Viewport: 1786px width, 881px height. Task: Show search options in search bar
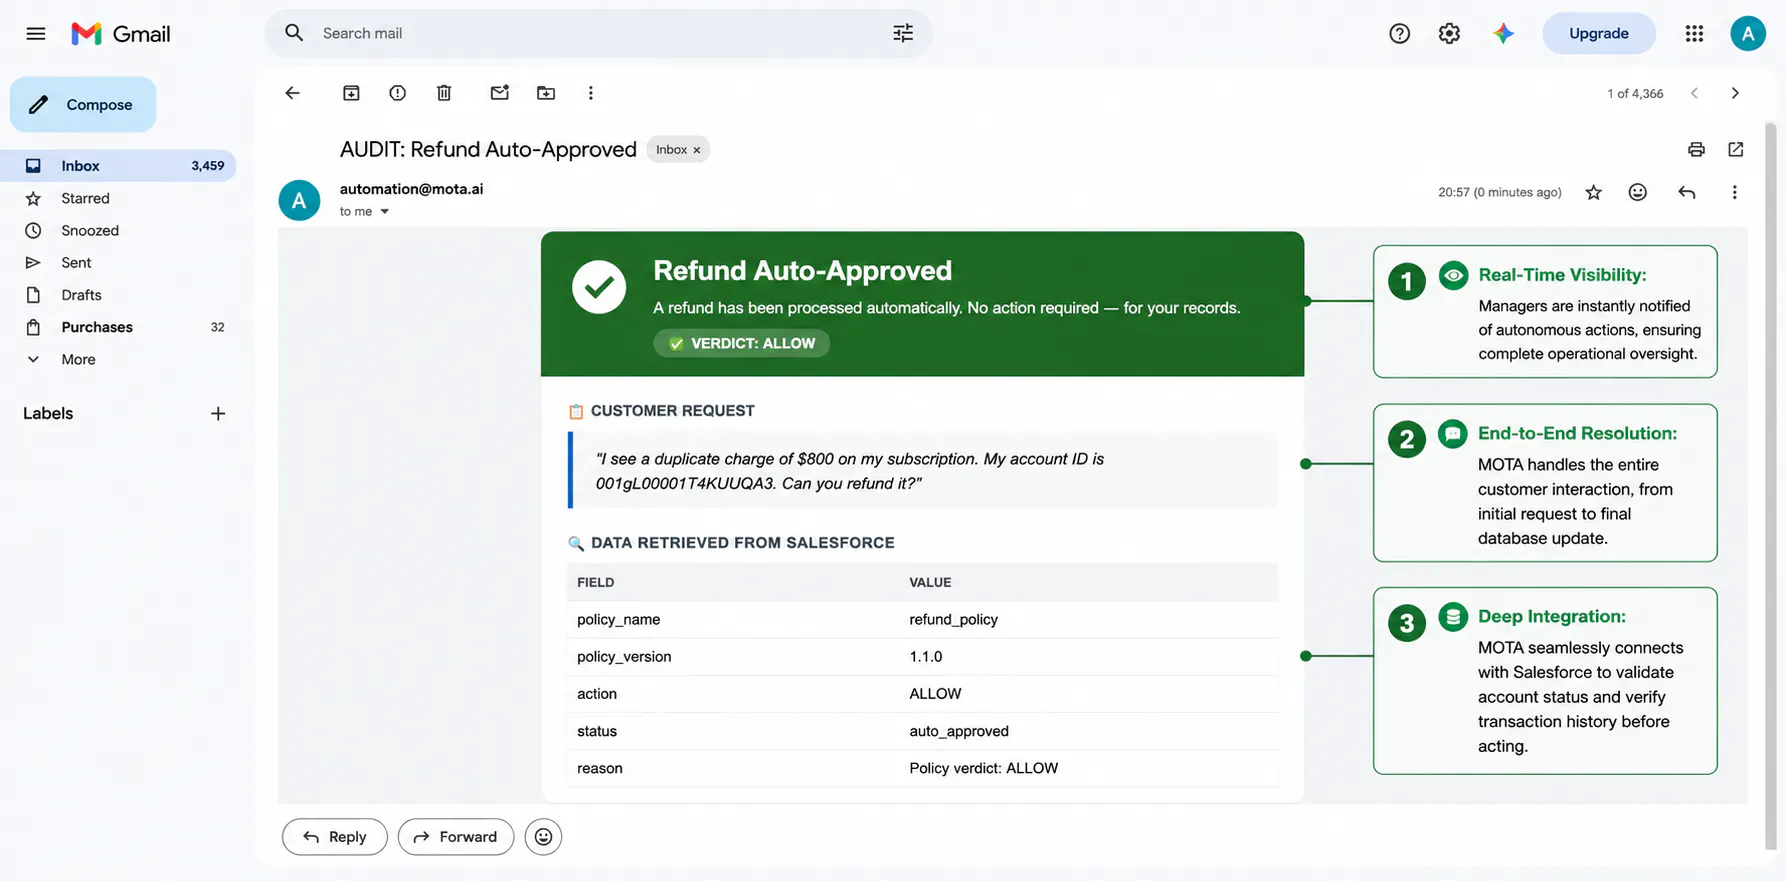point(903,33)
